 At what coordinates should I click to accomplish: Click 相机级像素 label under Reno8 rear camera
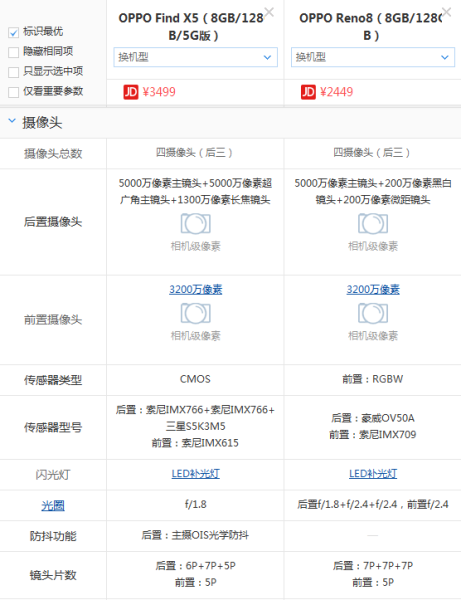click(373, 246)
